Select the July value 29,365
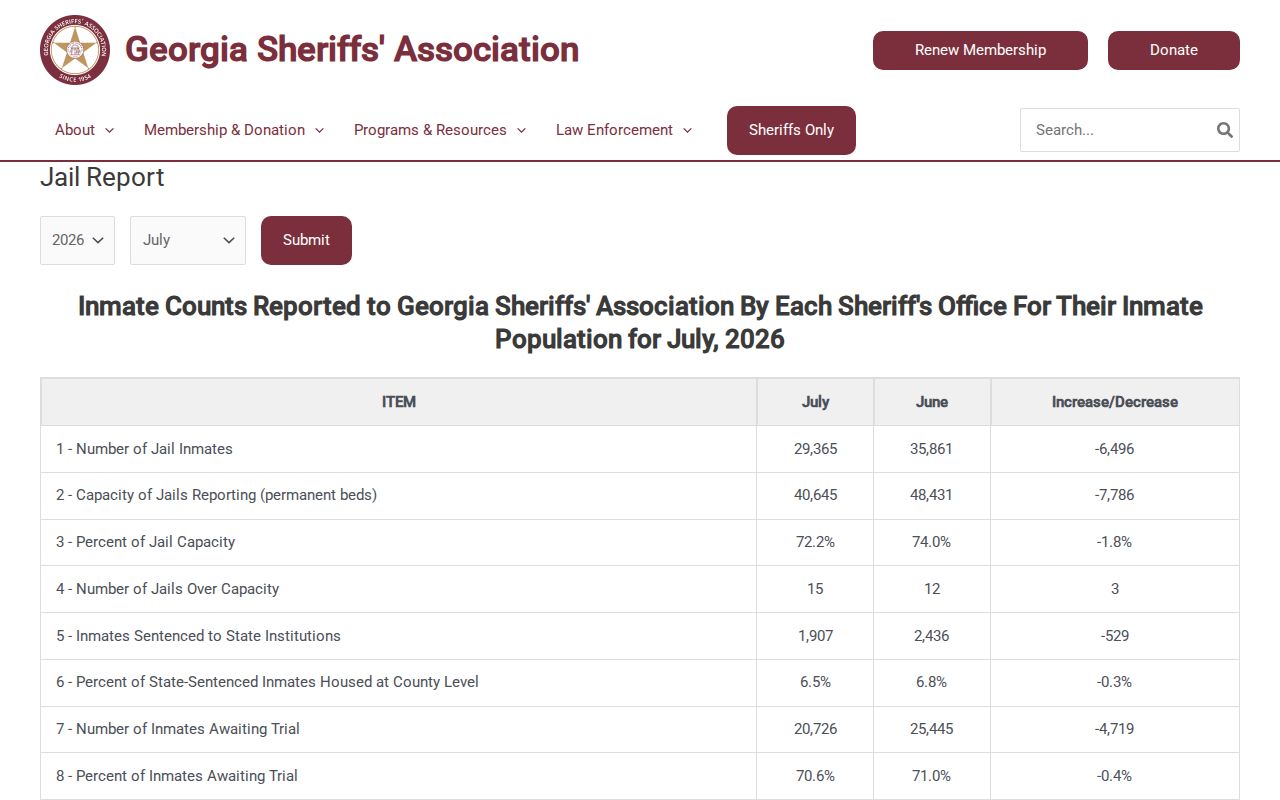This screenshot has width=1280, height=800. (x=815, y=449)
